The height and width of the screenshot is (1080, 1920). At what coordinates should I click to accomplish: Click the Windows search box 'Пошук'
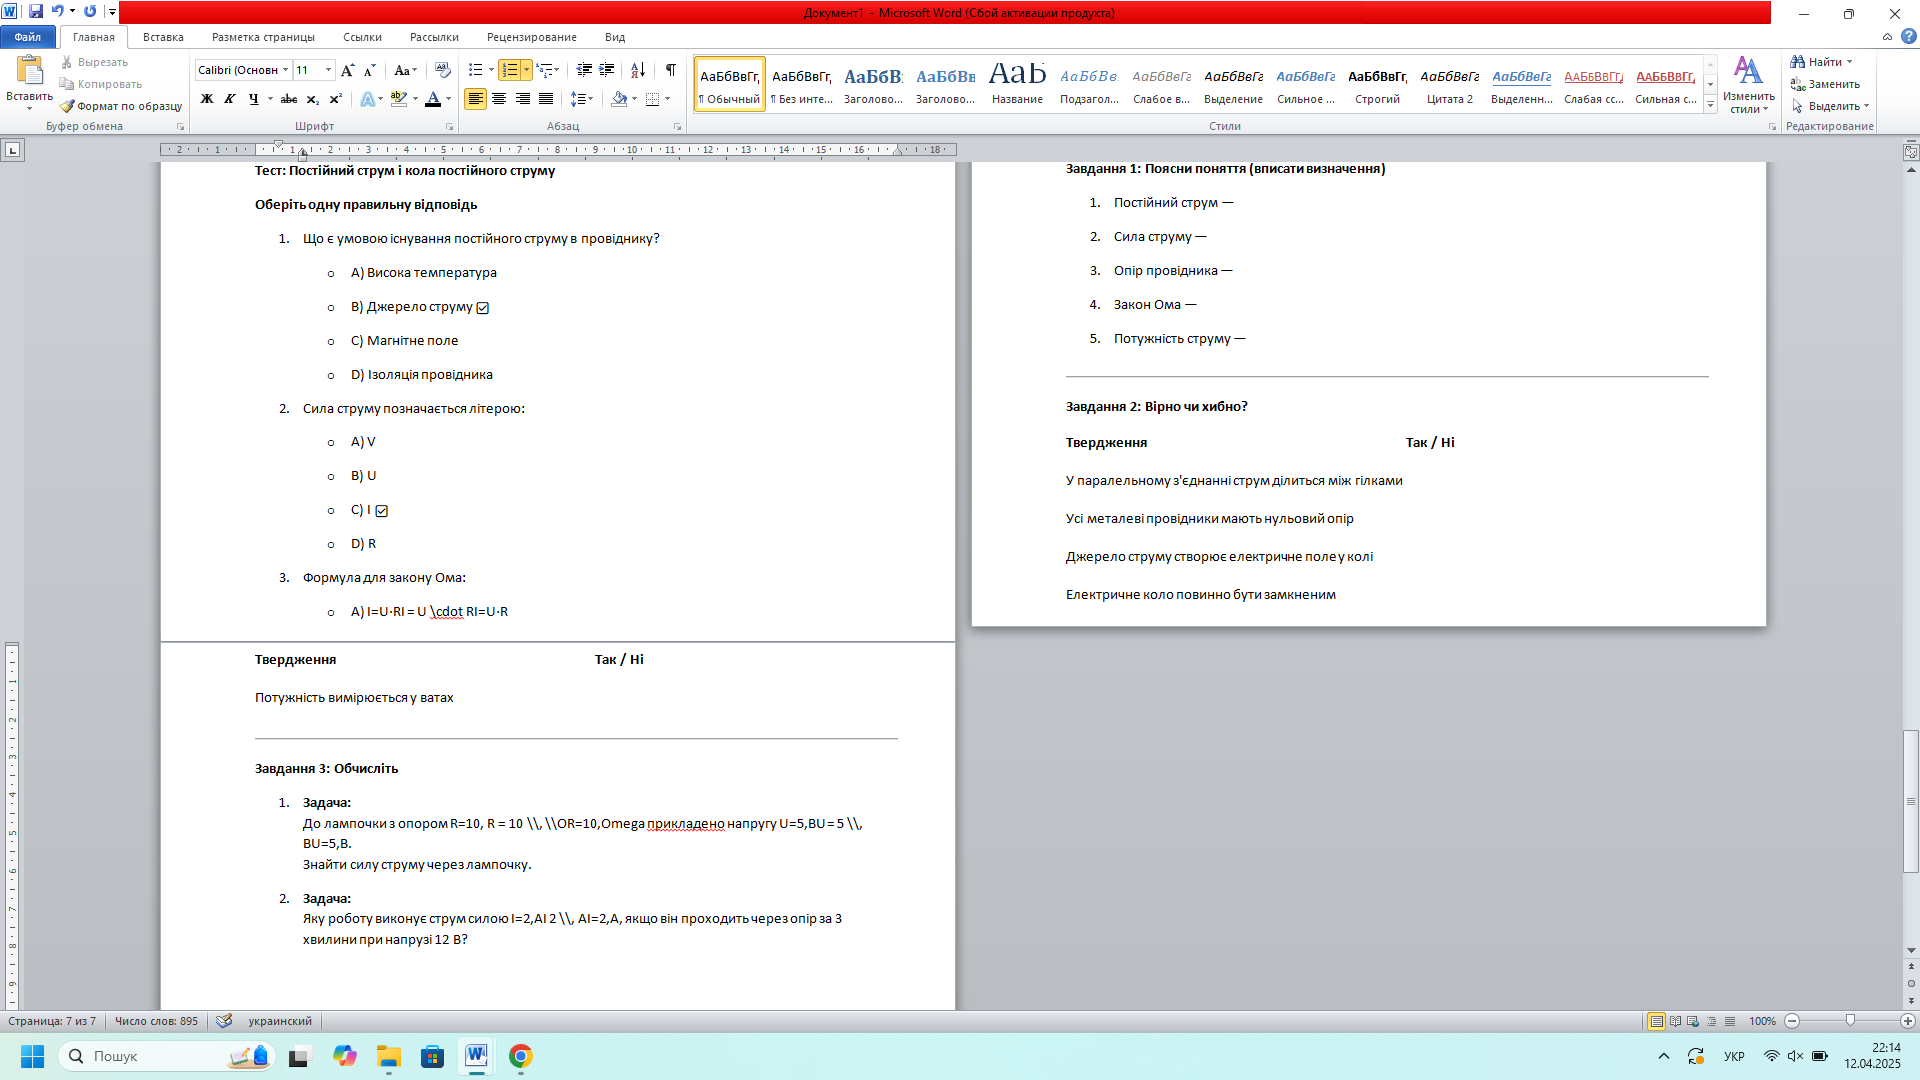coord(166,1056)
